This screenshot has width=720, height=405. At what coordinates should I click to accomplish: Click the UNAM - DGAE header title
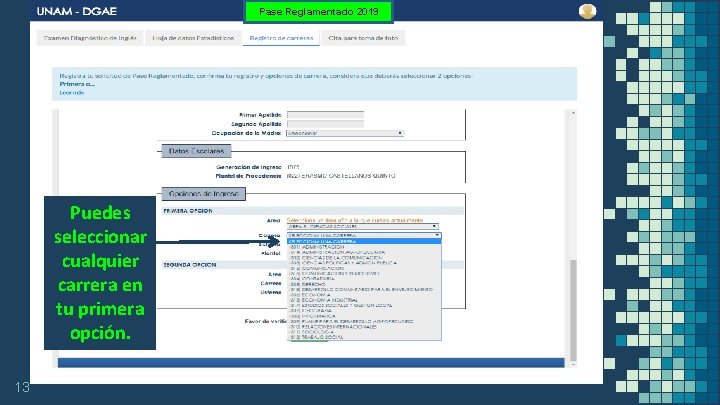coord(77,11)
